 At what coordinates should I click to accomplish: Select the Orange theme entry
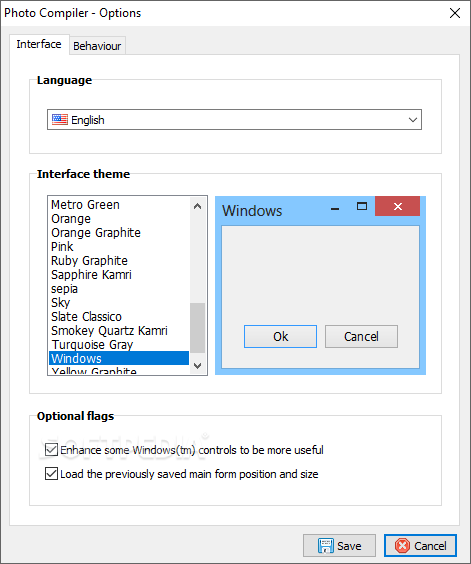[x=119, y=219]
